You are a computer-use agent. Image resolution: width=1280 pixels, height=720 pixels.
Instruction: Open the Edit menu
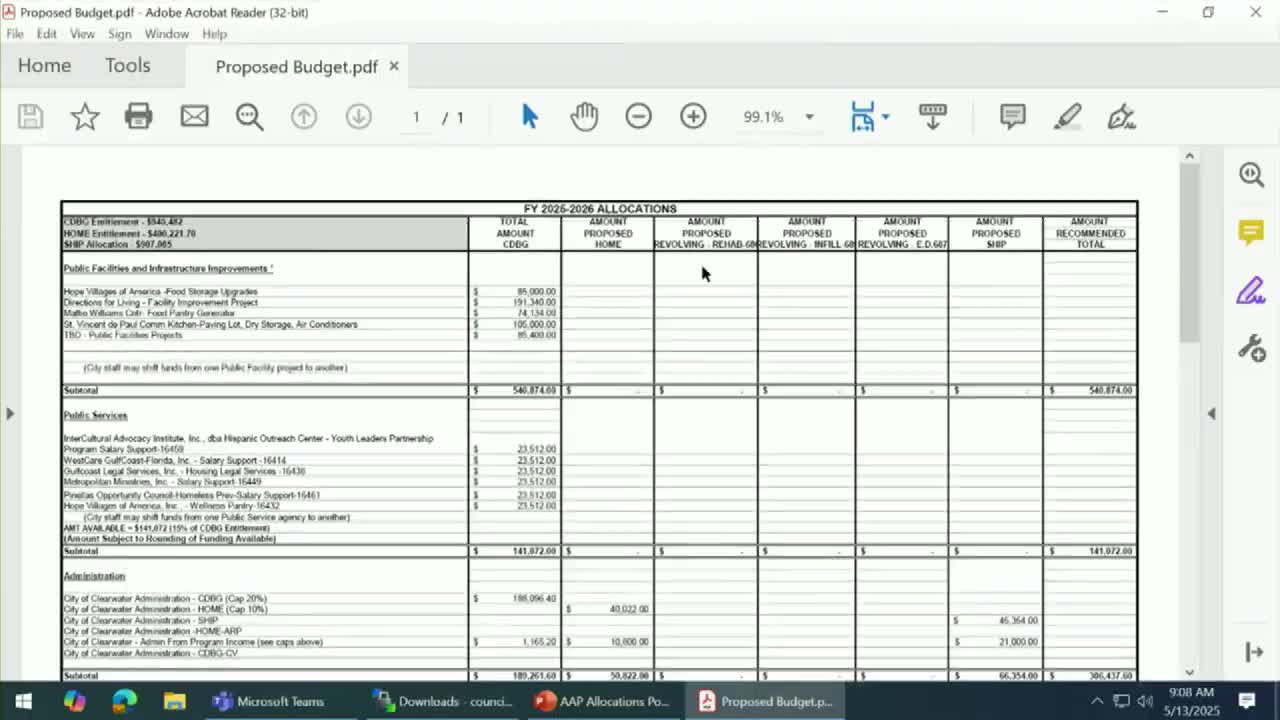click(x=46, y=34)
